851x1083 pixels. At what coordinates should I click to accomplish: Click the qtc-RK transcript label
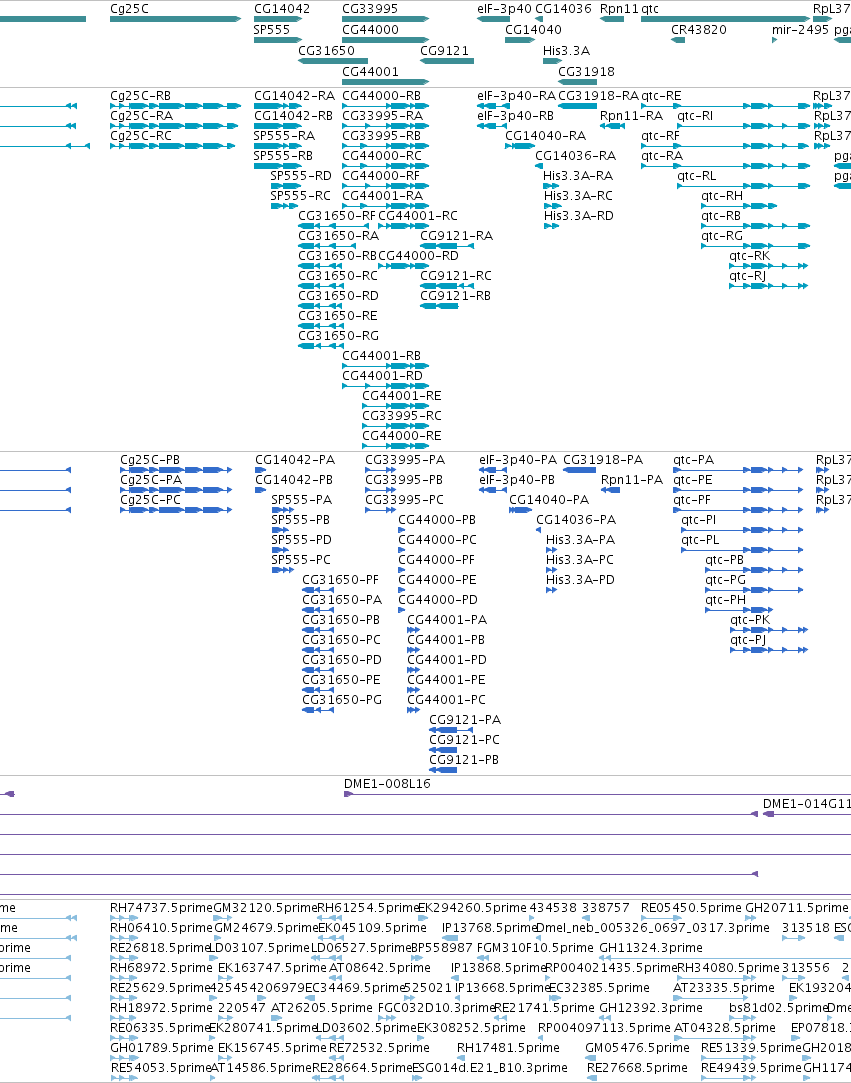coord(749,256)
